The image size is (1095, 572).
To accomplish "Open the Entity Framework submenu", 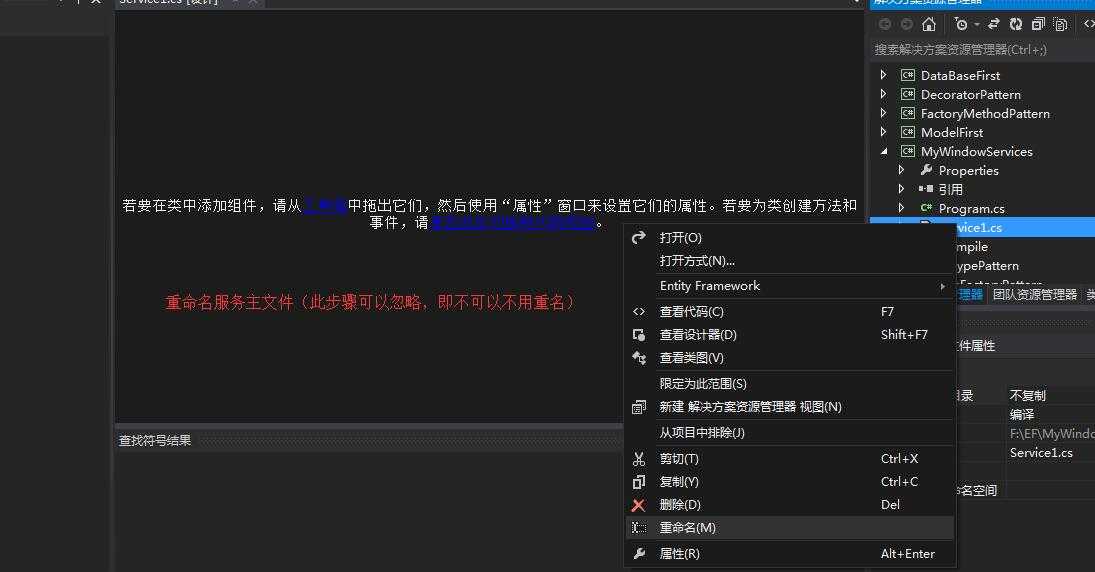I will tap(789, 286).
